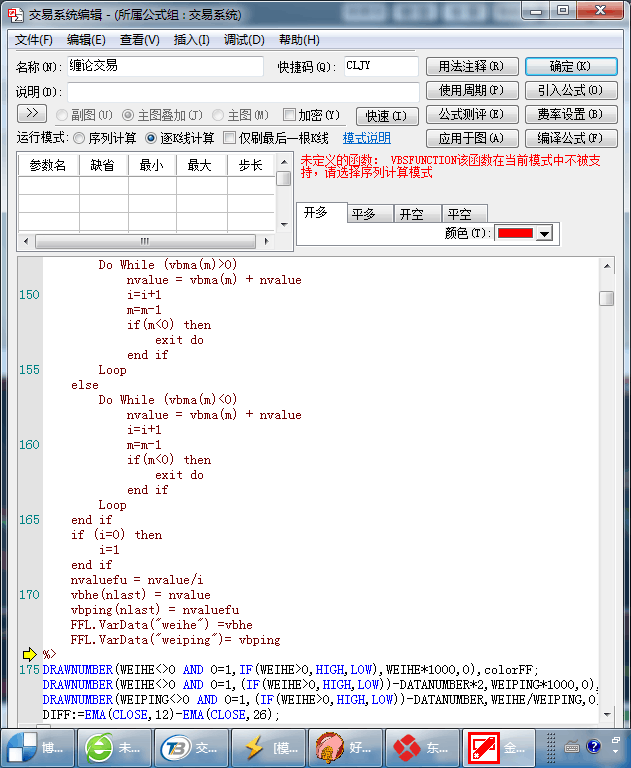
Task: Switch to the green browser taskbar item
Action: [114, 747]
